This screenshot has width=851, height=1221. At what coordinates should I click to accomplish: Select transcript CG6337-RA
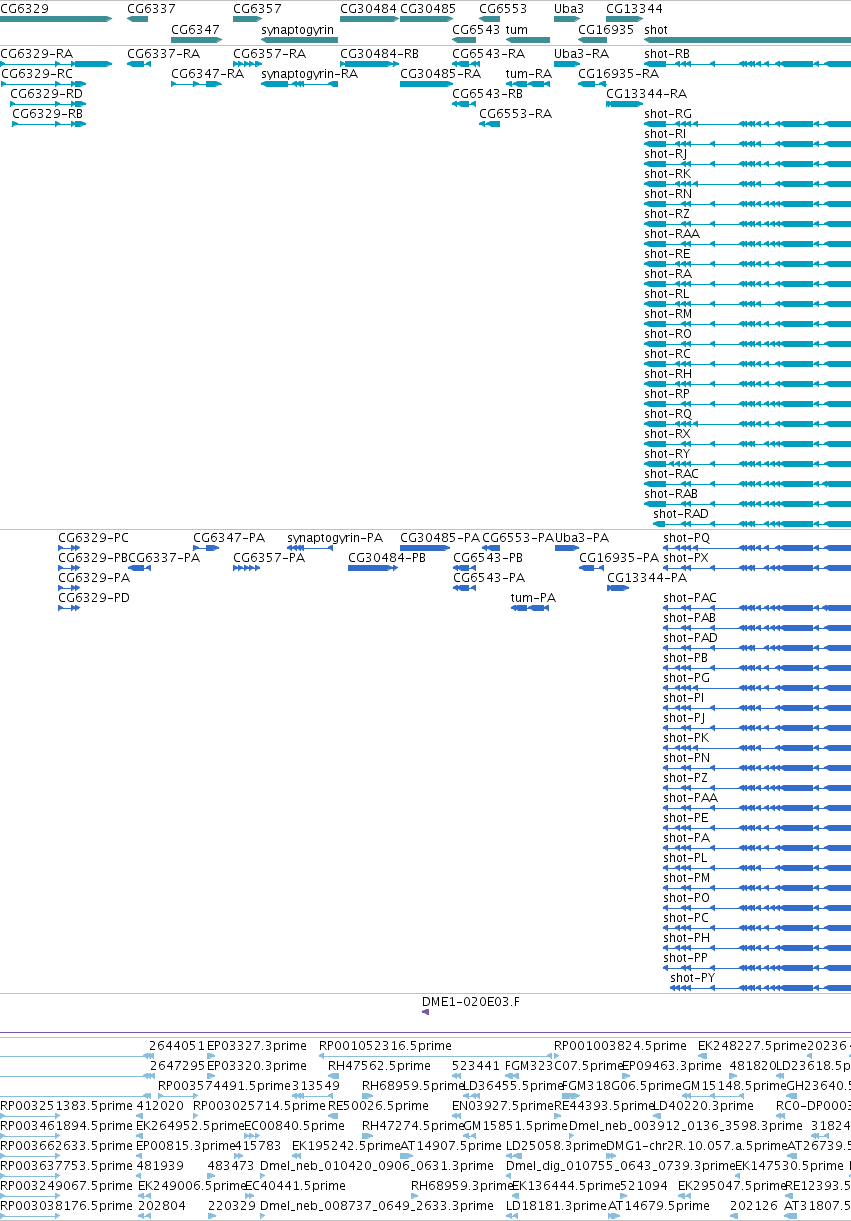[163, 53]
